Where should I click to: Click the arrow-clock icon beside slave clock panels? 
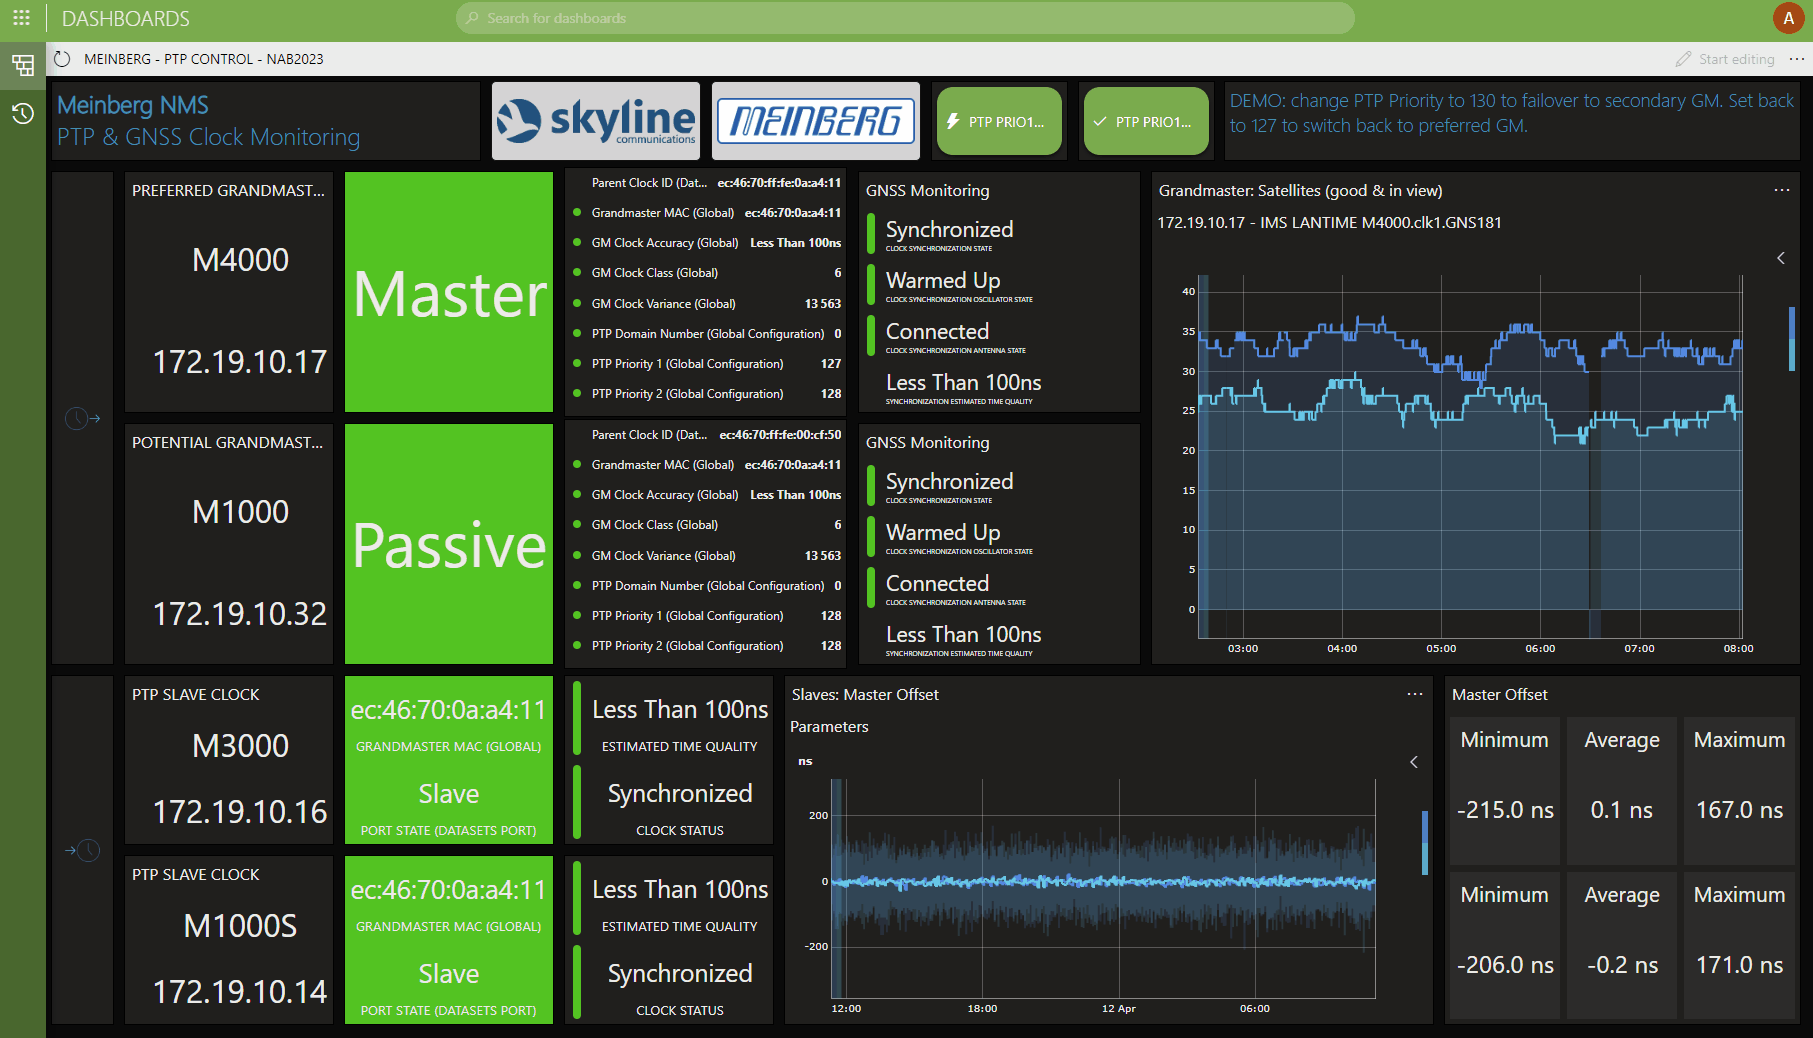(x=82, y=850)
